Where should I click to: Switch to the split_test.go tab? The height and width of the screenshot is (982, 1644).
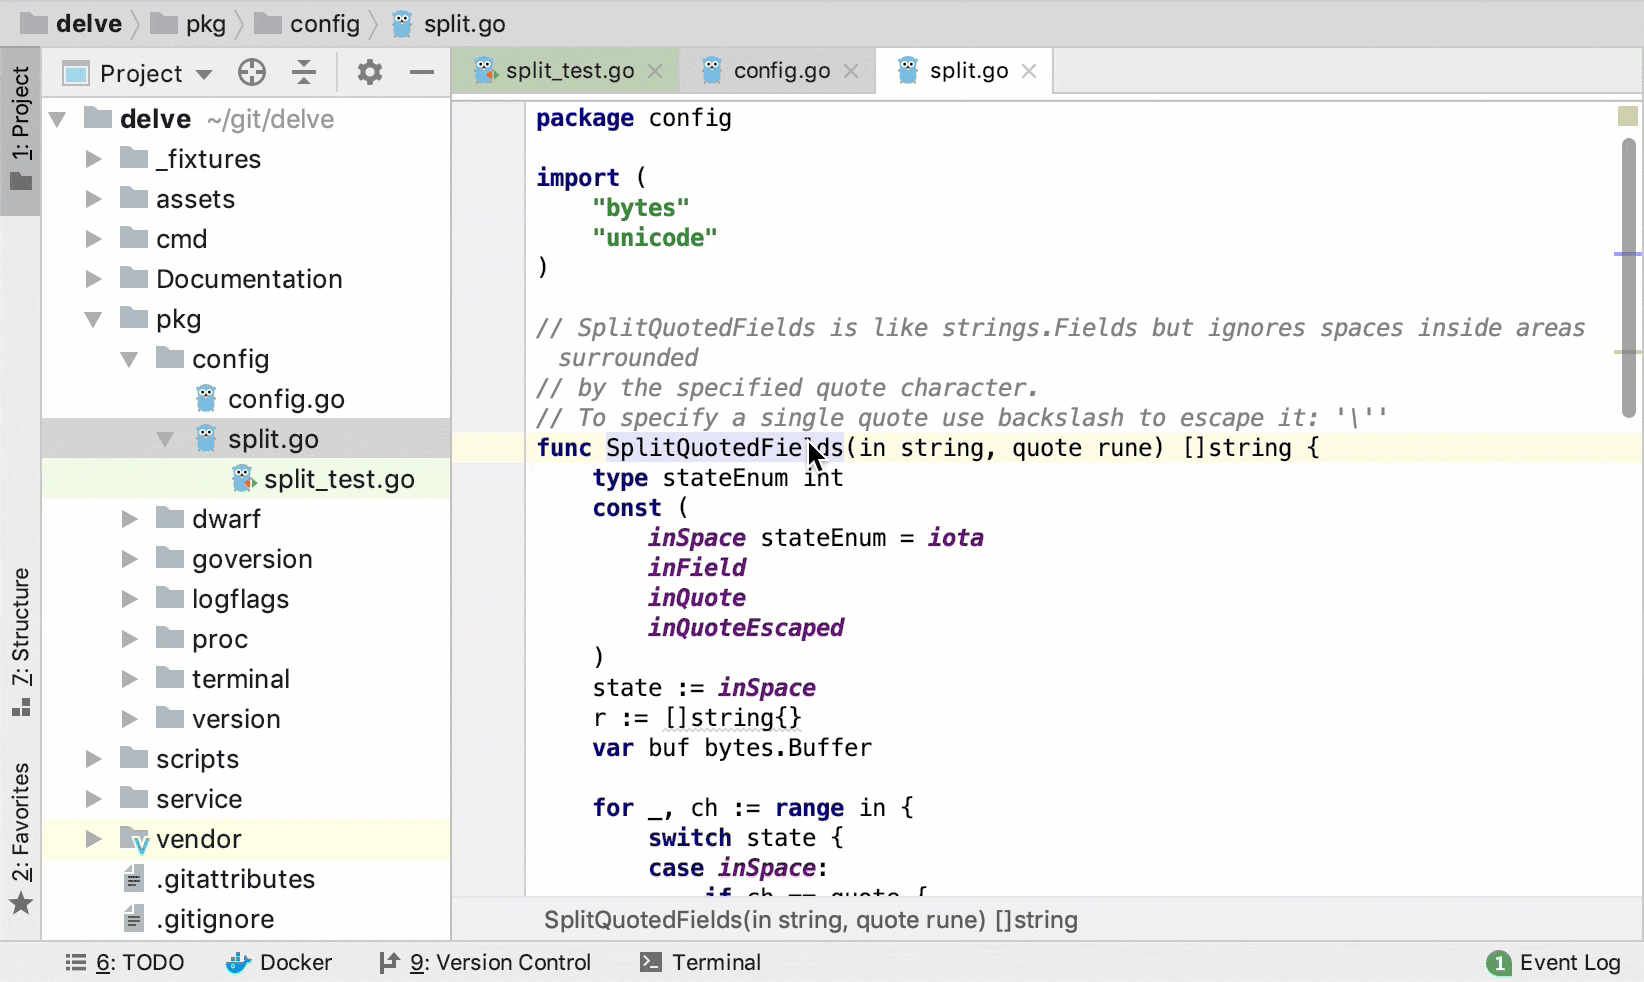pos(568,71)
